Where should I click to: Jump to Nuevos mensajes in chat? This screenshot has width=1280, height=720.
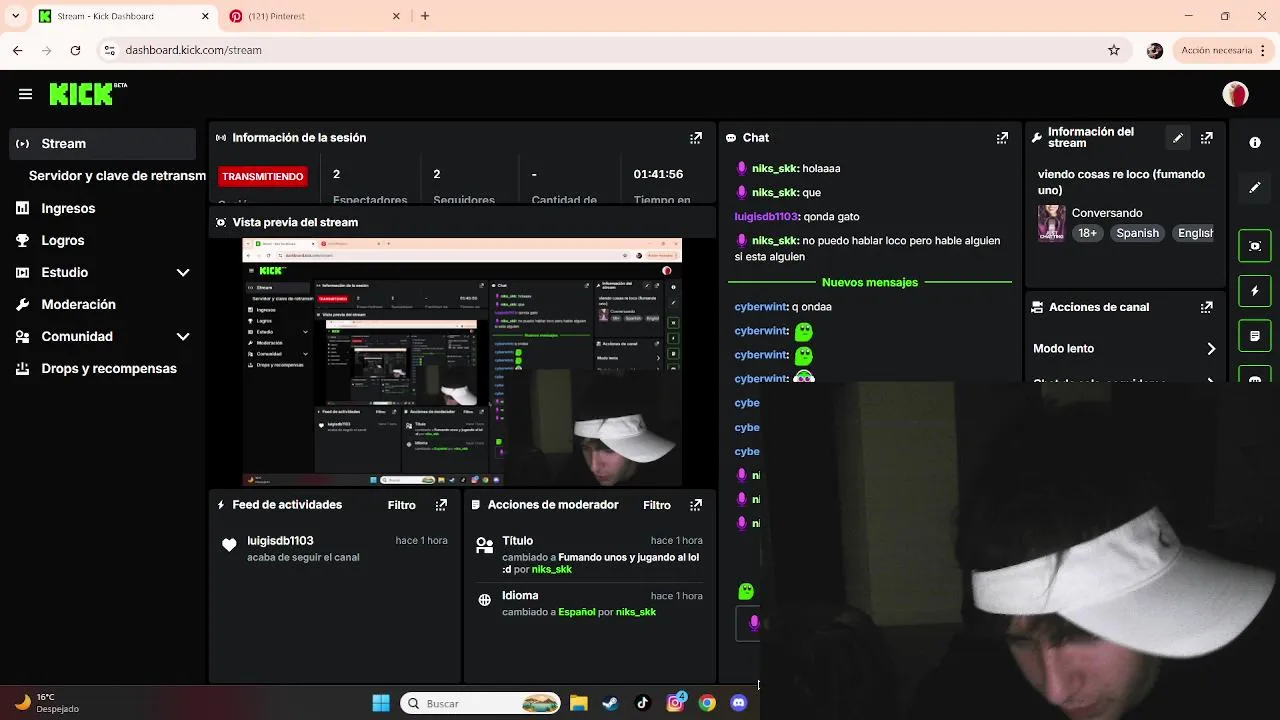coord(869,282)
